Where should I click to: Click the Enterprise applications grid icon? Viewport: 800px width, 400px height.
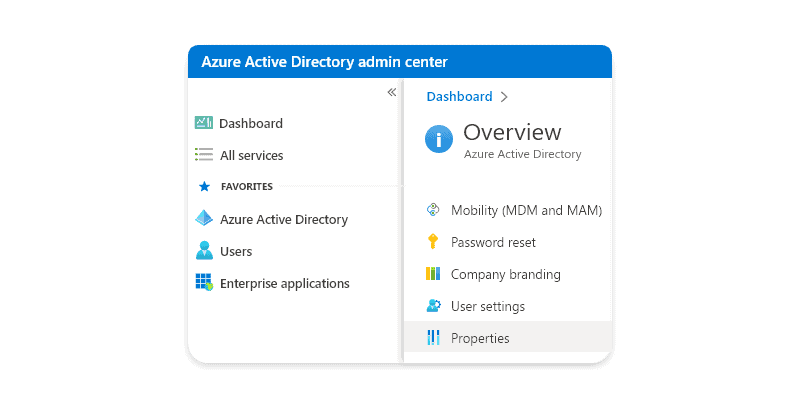[204, 282]
